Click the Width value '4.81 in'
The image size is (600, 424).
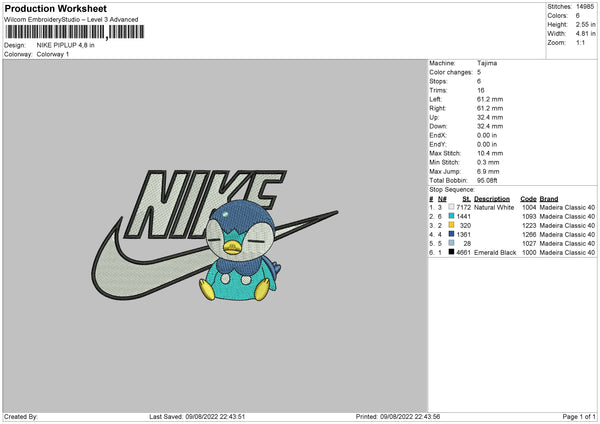[x=585, y=34]
